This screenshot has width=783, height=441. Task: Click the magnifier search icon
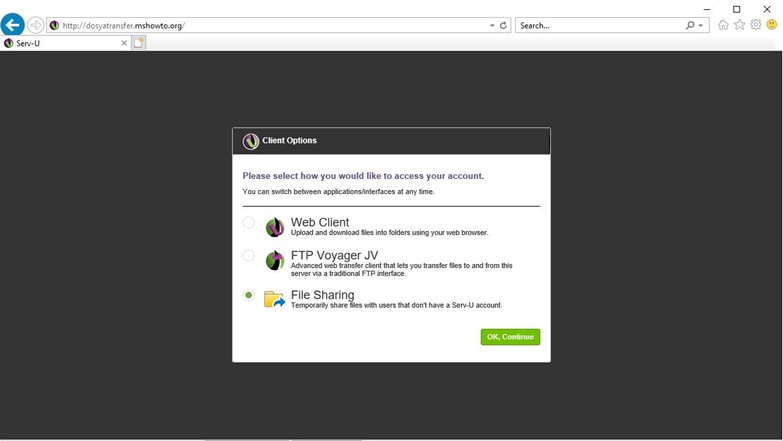click(690, 25)
